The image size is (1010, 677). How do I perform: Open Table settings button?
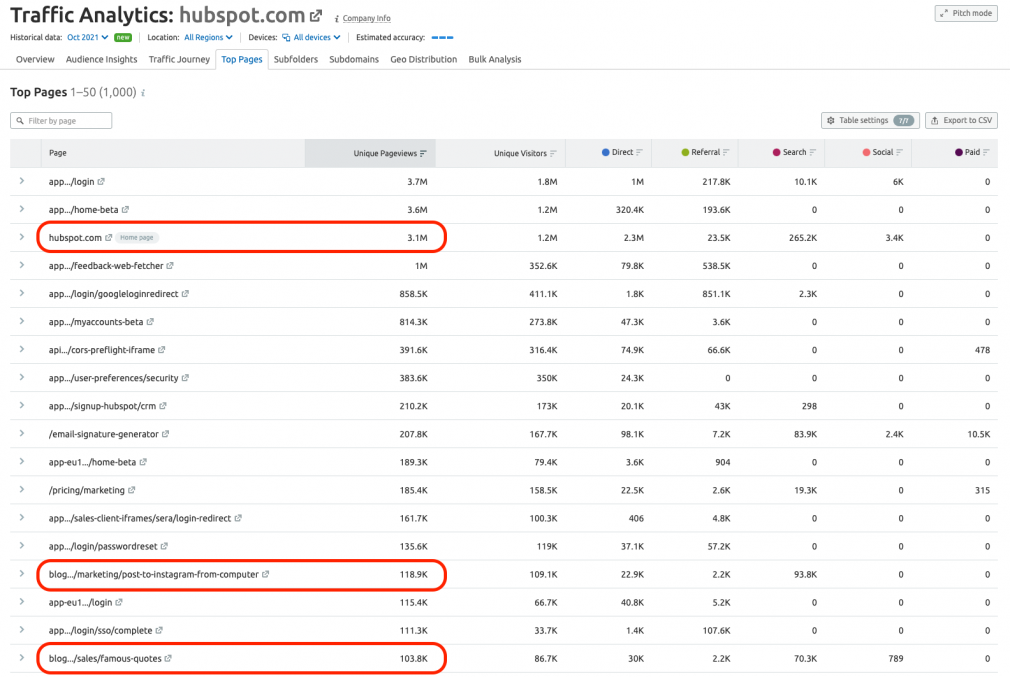(x=870, y=120)
